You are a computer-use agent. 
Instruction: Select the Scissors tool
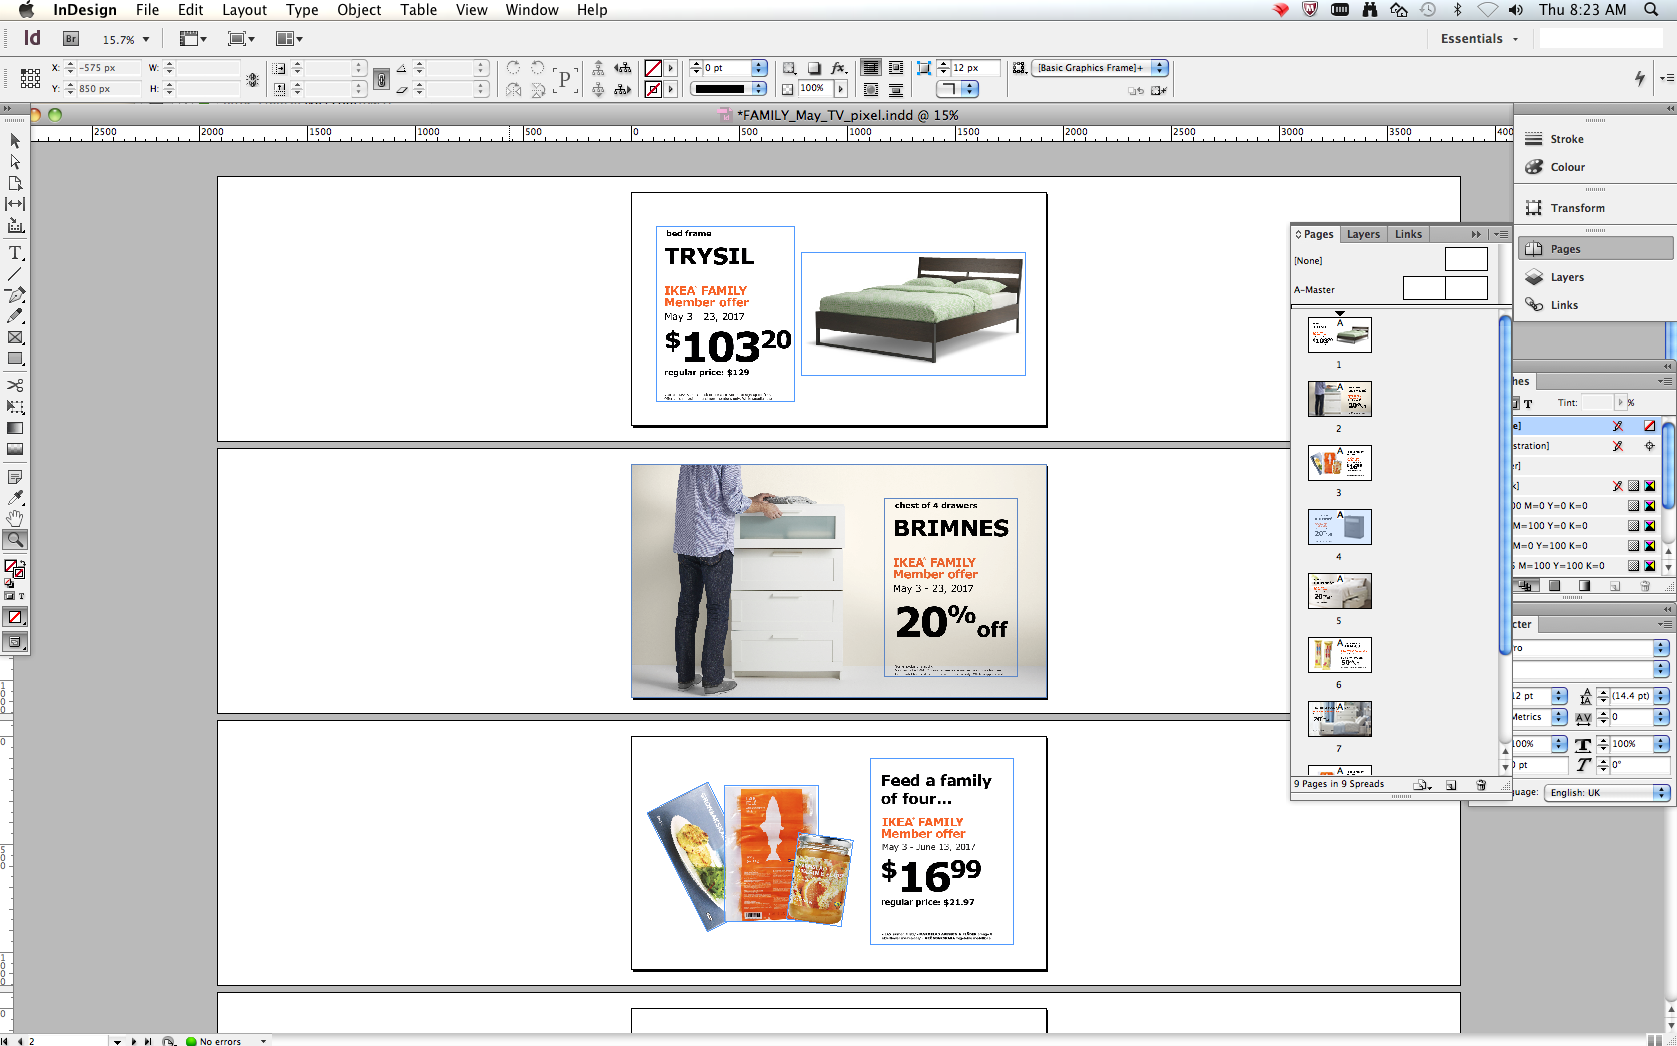(15, 385)
